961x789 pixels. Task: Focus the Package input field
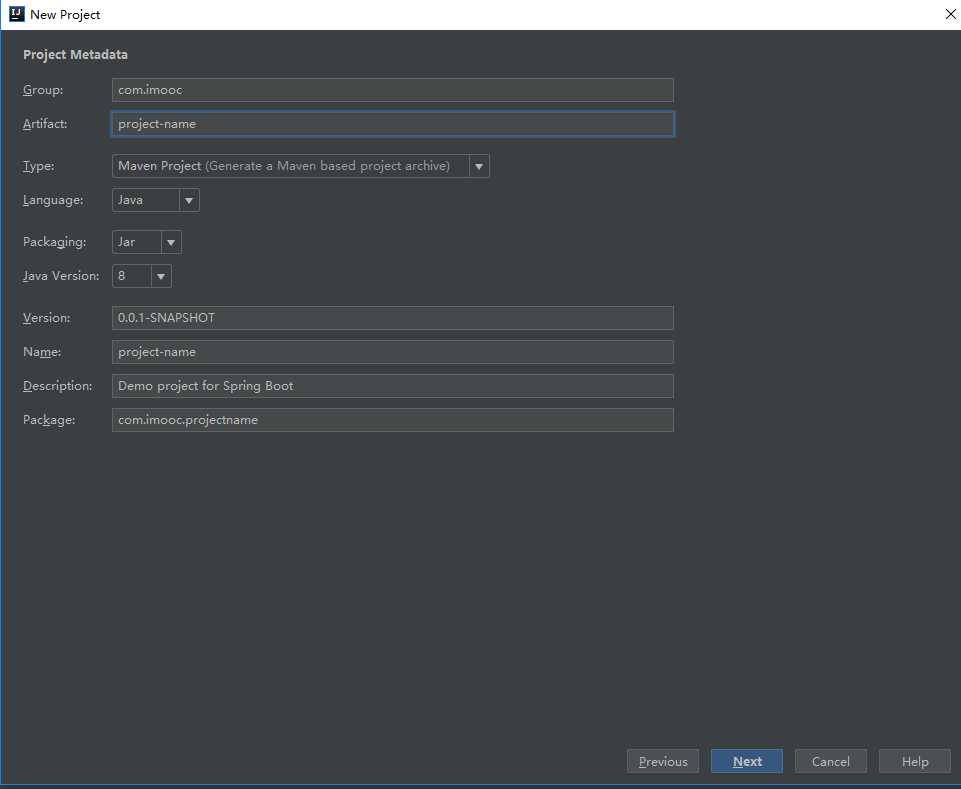pyautogui.click(x=392, y=420)
